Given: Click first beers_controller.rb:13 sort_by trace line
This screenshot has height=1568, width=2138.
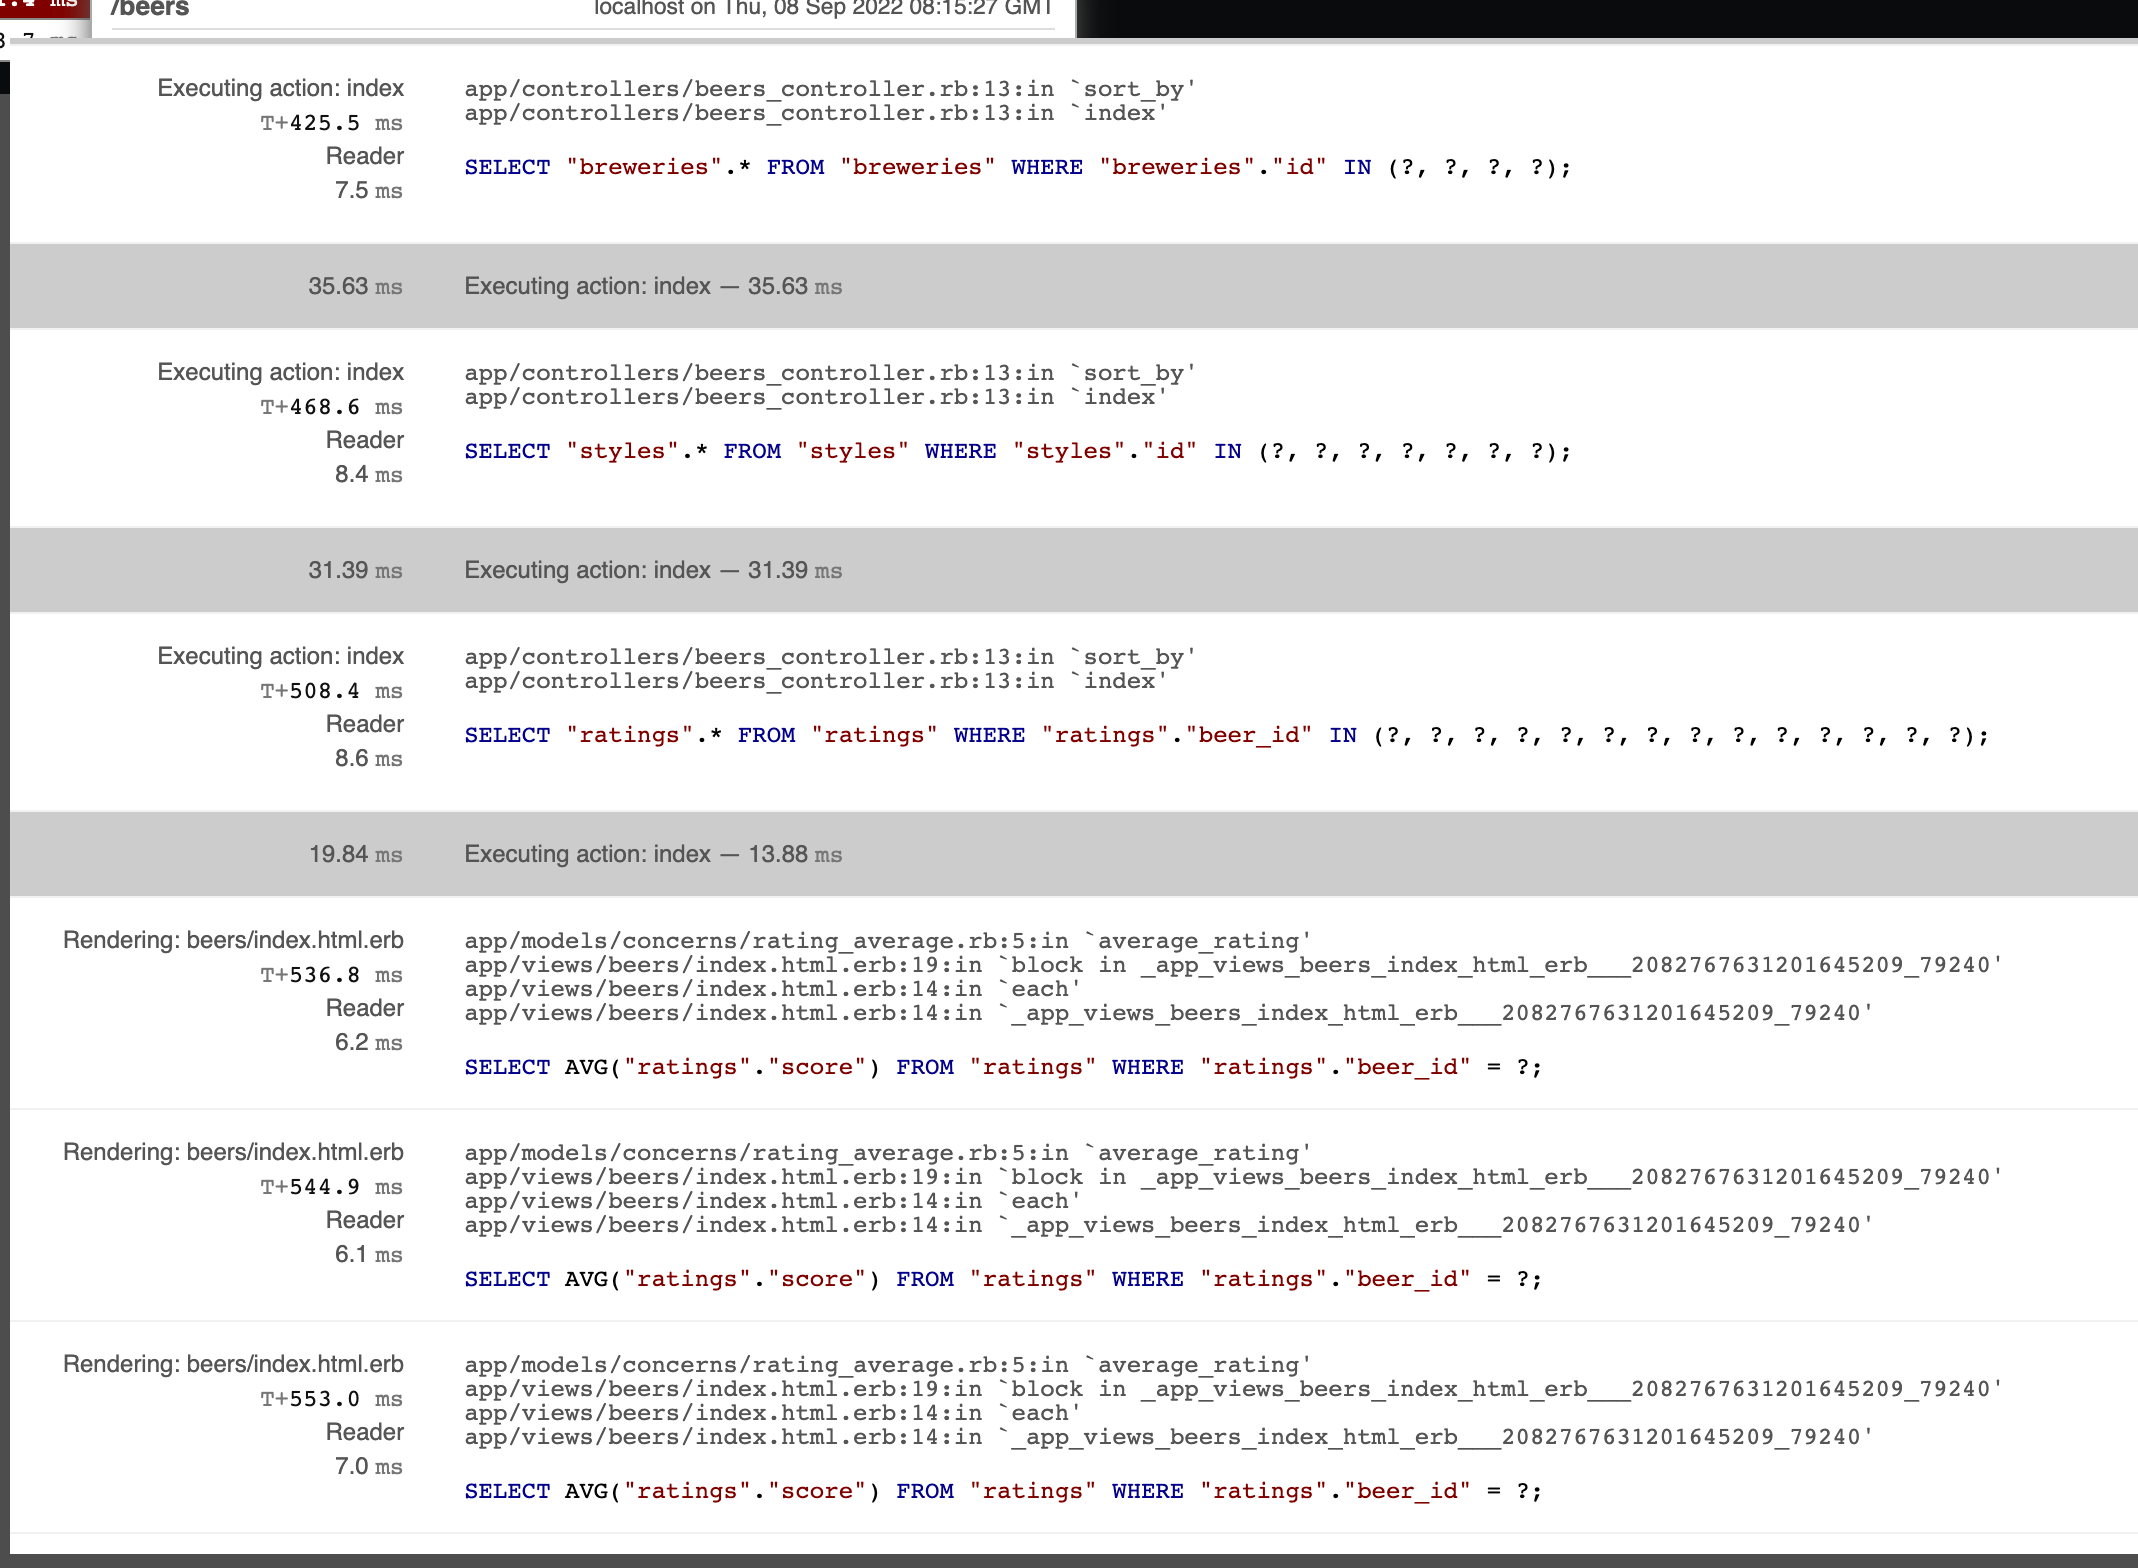Looking at the screenshot, I should click(829, 90).
